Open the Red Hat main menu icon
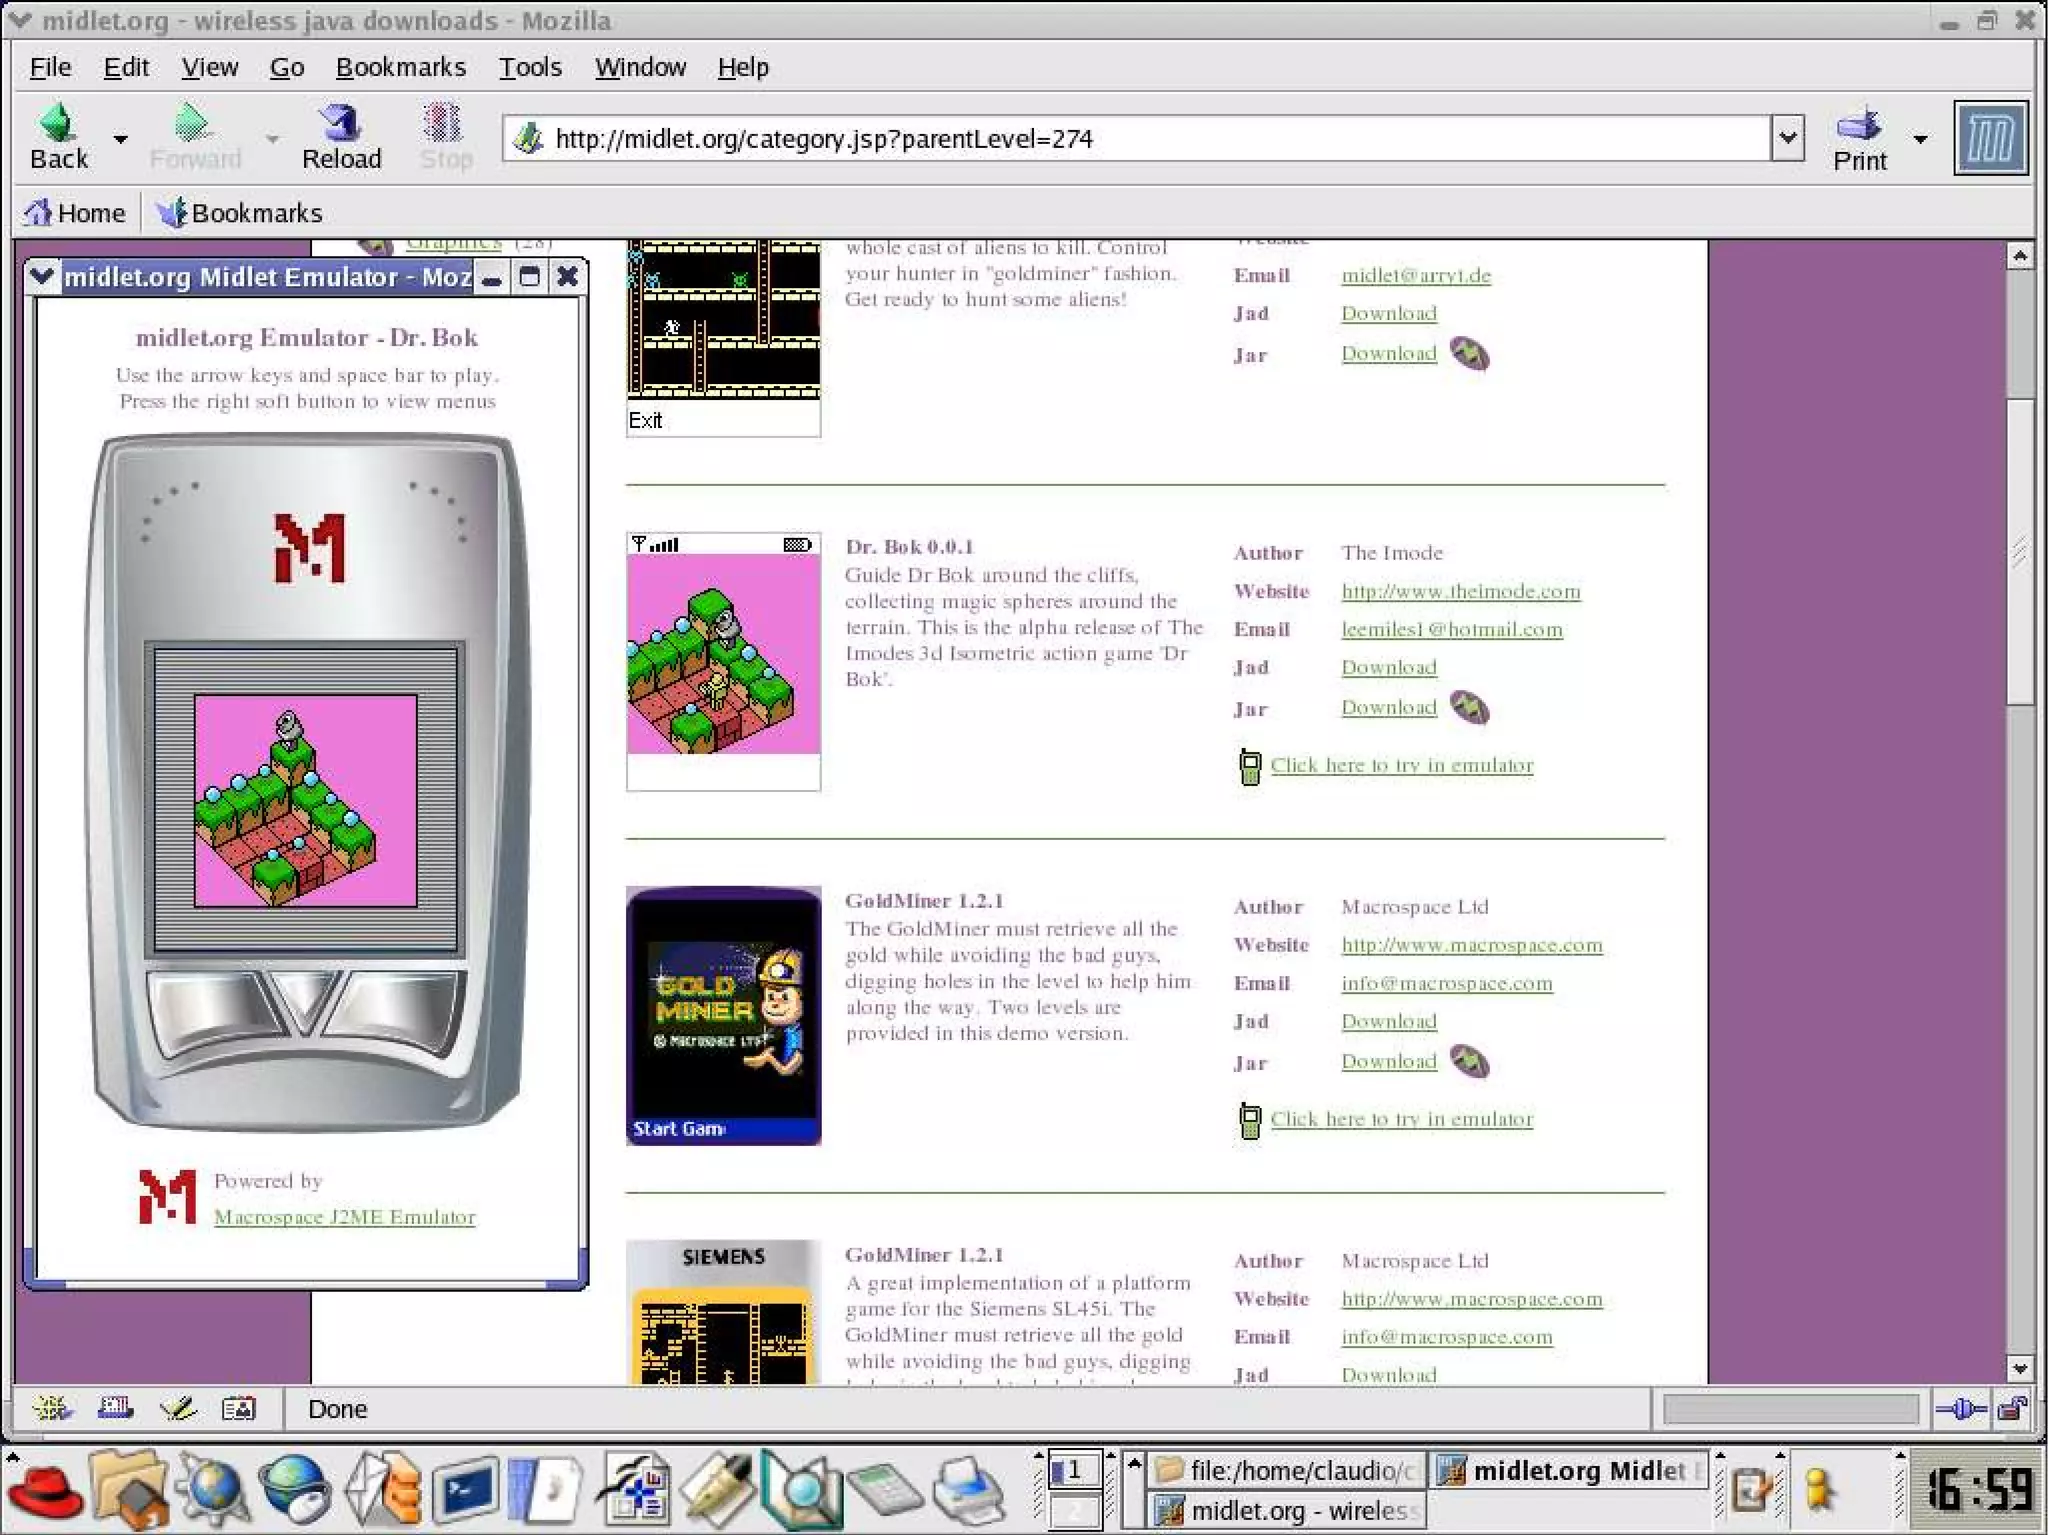Viewport: 2048px width, 1535px height. point(44,1492)
